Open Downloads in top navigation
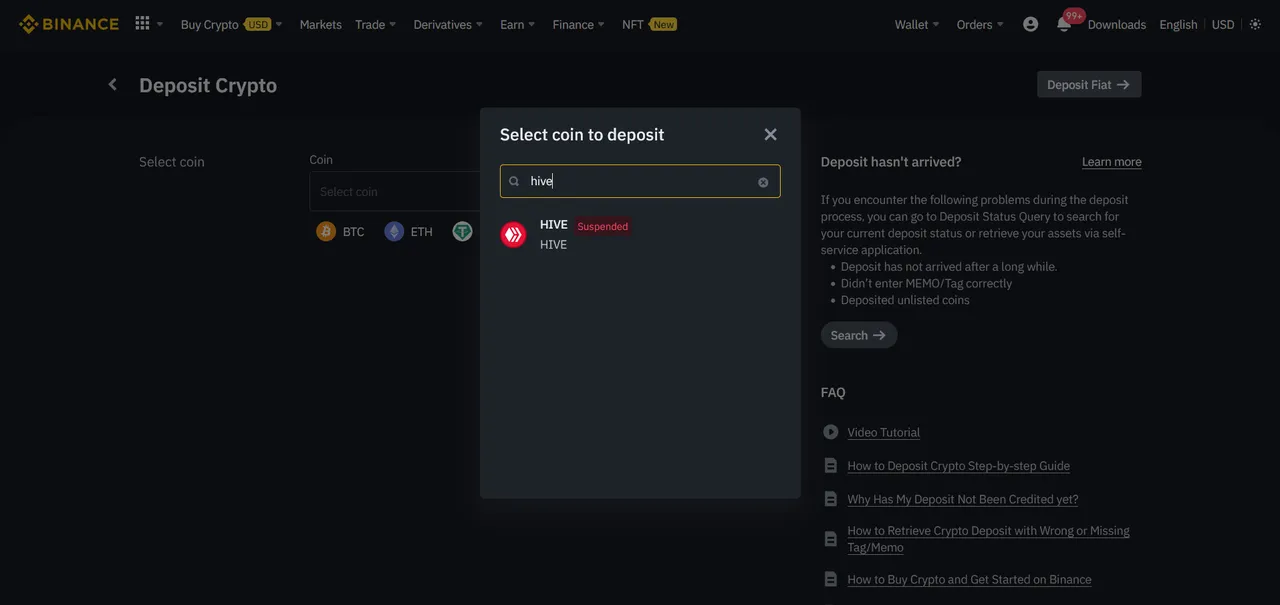1280x605 pixels. coord(1116,24)
